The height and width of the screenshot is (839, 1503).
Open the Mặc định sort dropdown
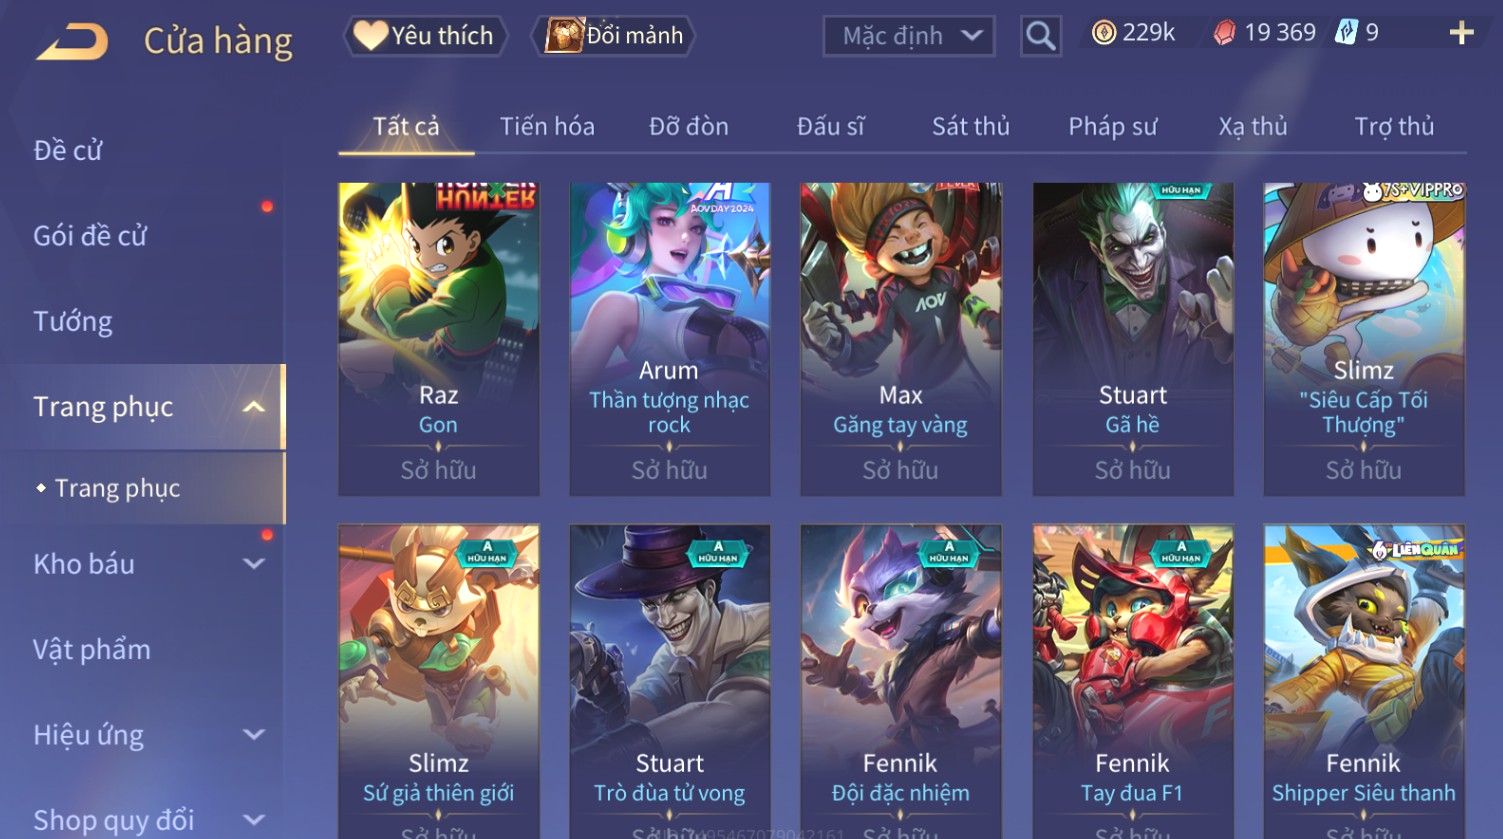909,36
